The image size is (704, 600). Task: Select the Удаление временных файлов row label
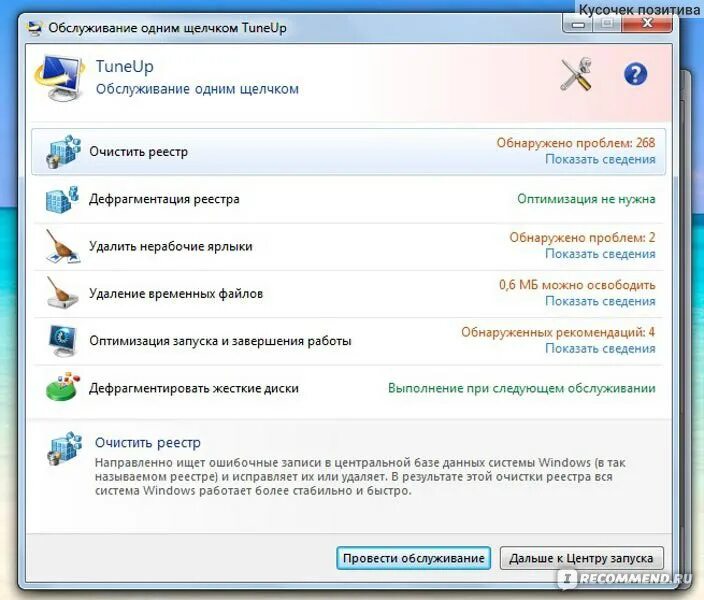click(176, 294)
